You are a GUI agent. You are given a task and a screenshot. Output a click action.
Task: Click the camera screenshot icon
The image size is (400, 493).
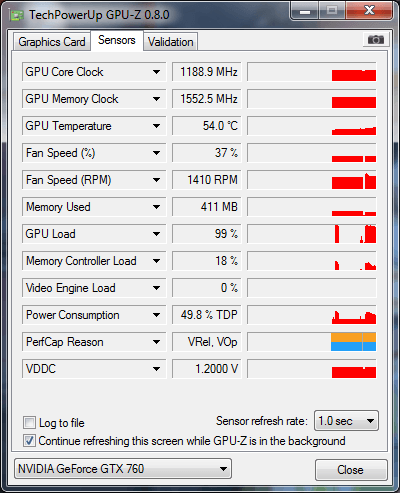(376, 40)
